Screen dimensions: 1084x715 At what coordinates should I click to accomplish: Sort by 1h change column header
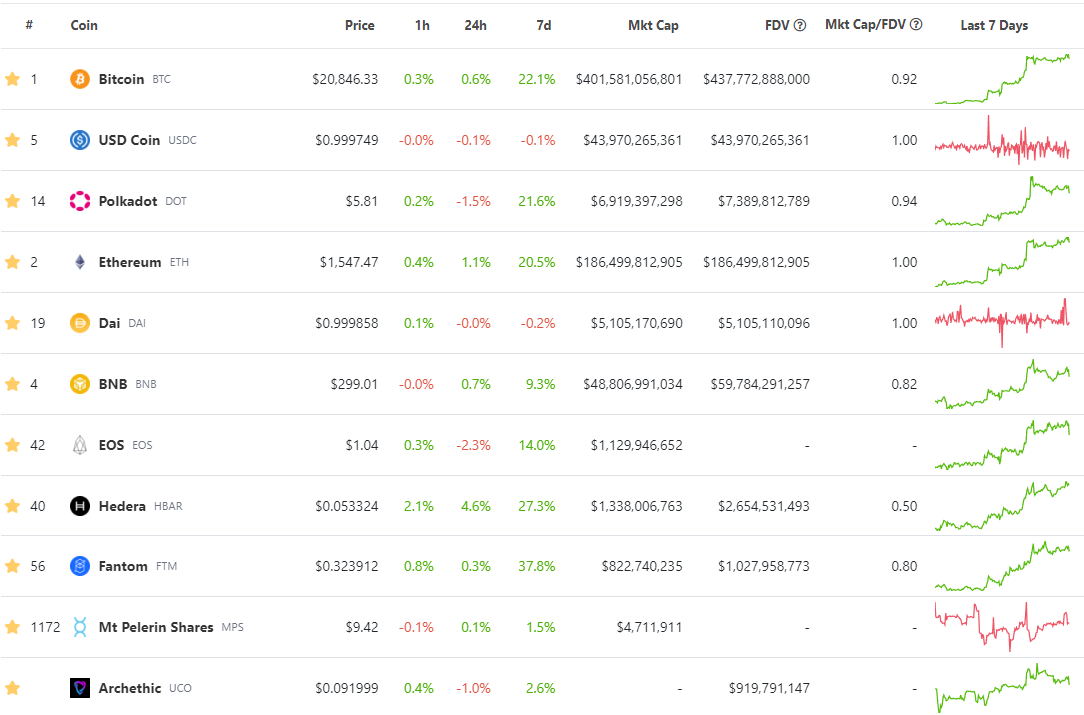click(x=422, y=25)
